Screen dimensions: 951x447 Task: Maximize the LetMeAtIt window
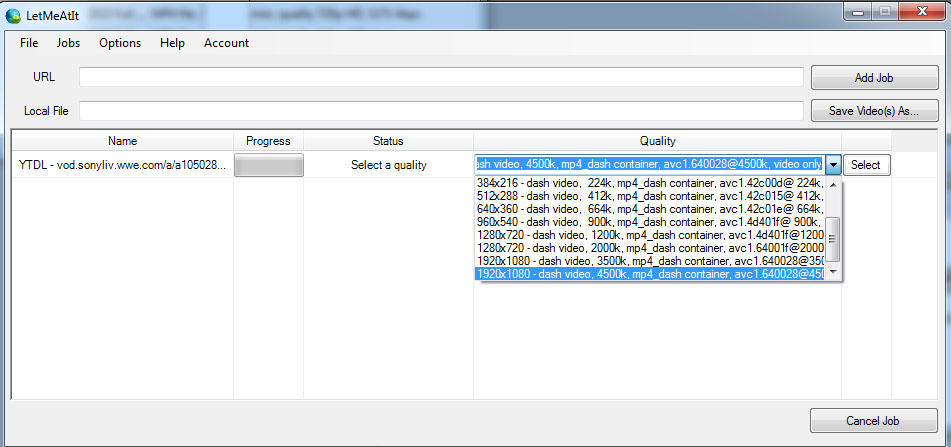[x=885, y=11]
